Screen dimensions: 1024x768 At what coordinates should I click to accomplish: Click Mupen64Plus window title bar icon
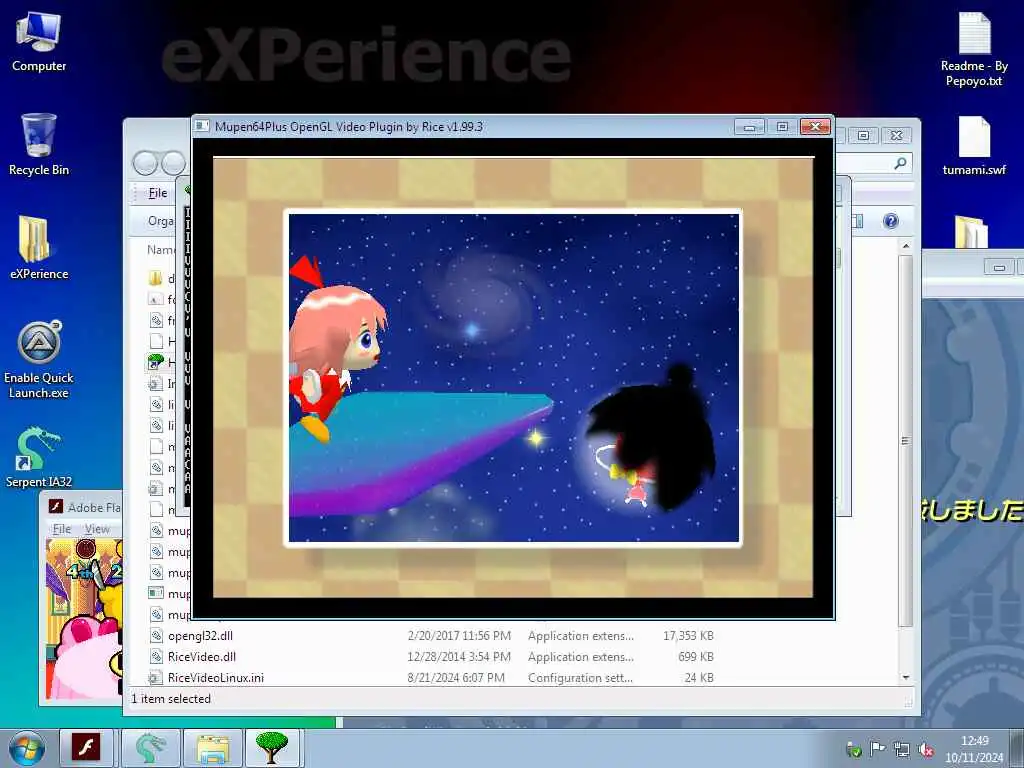coord(202,126)
